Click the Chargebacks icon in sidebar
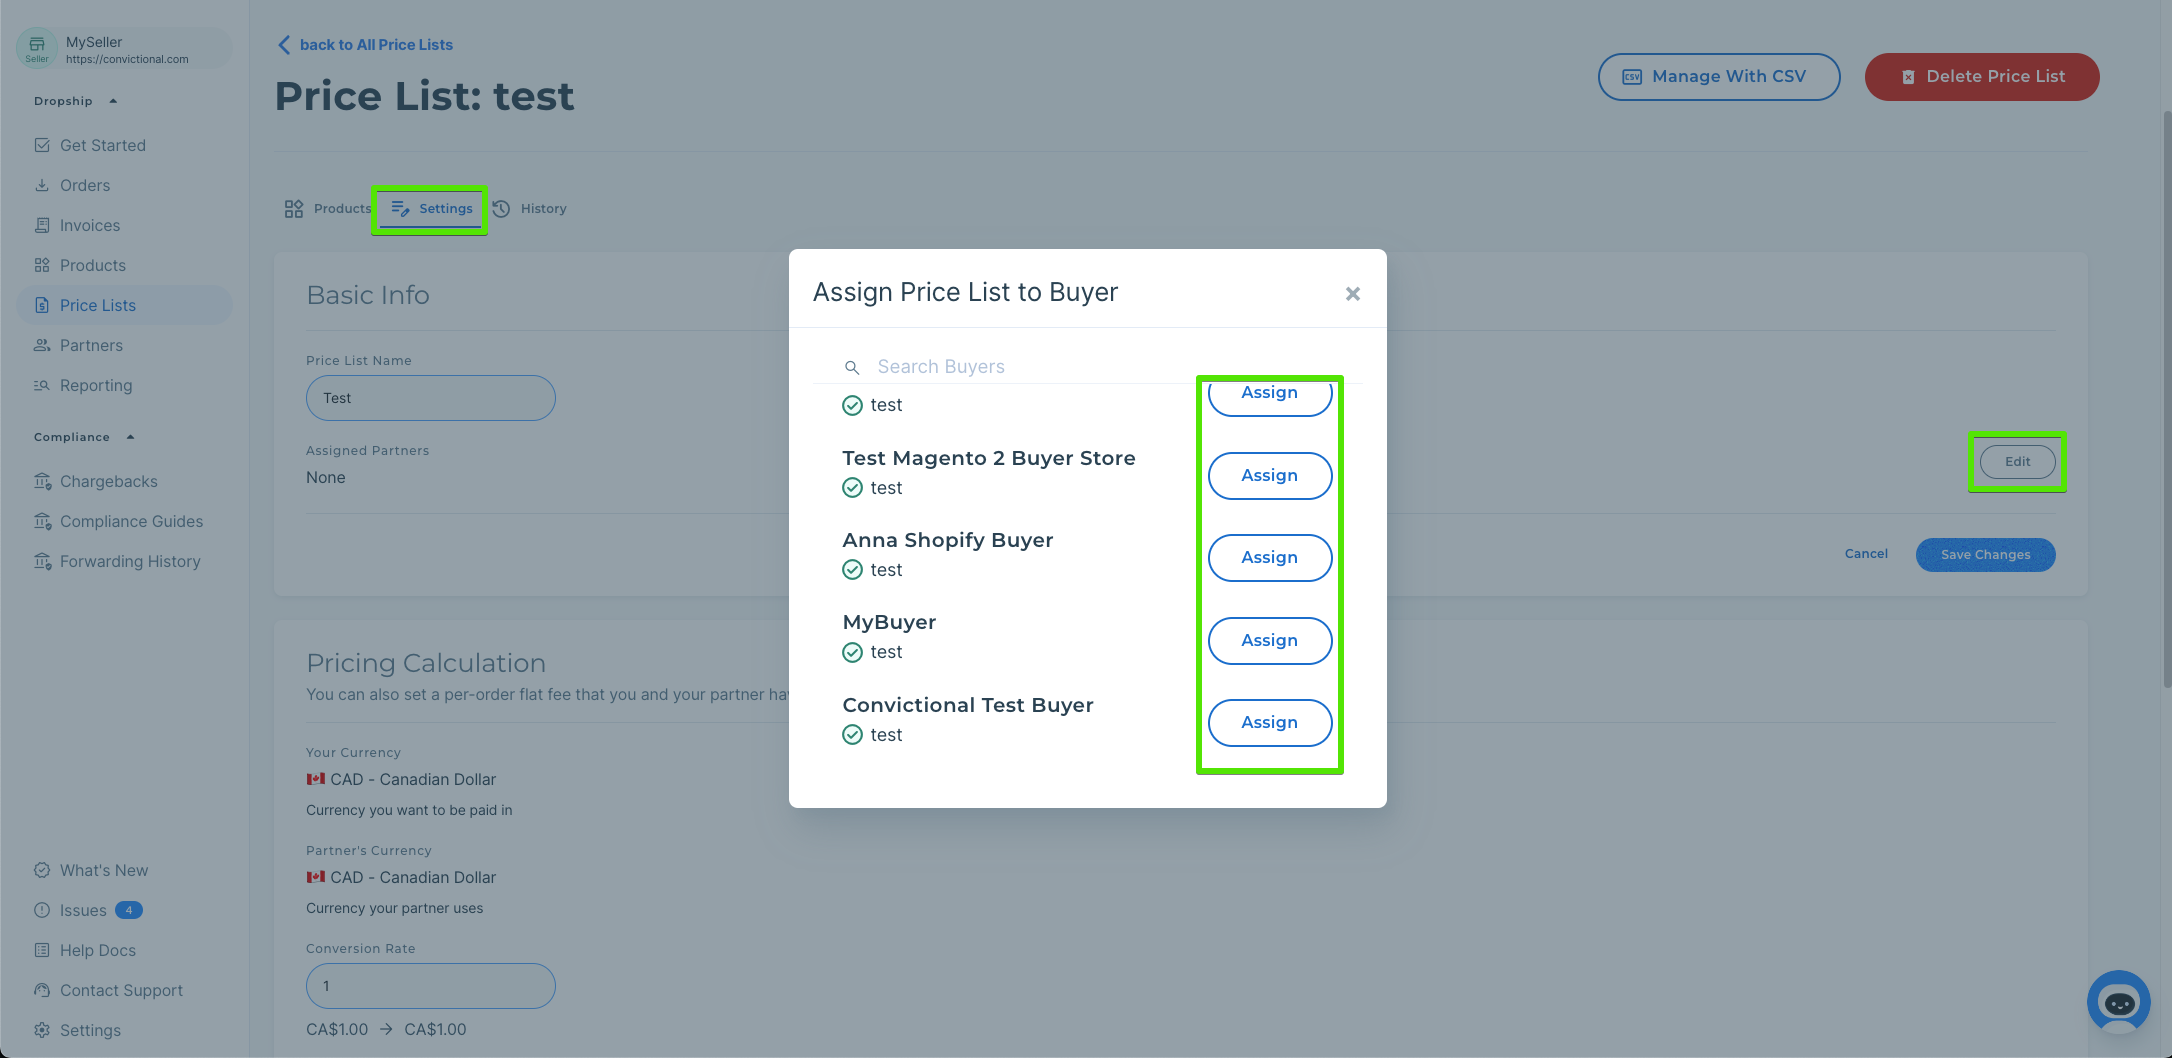The image size is (2172, 1058). 42,481
